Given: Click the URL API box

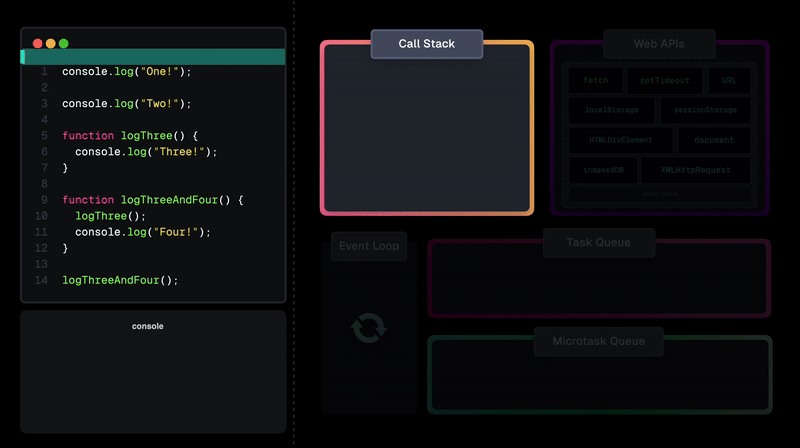Looking at the screenshot, I should (x=729, y=81).
